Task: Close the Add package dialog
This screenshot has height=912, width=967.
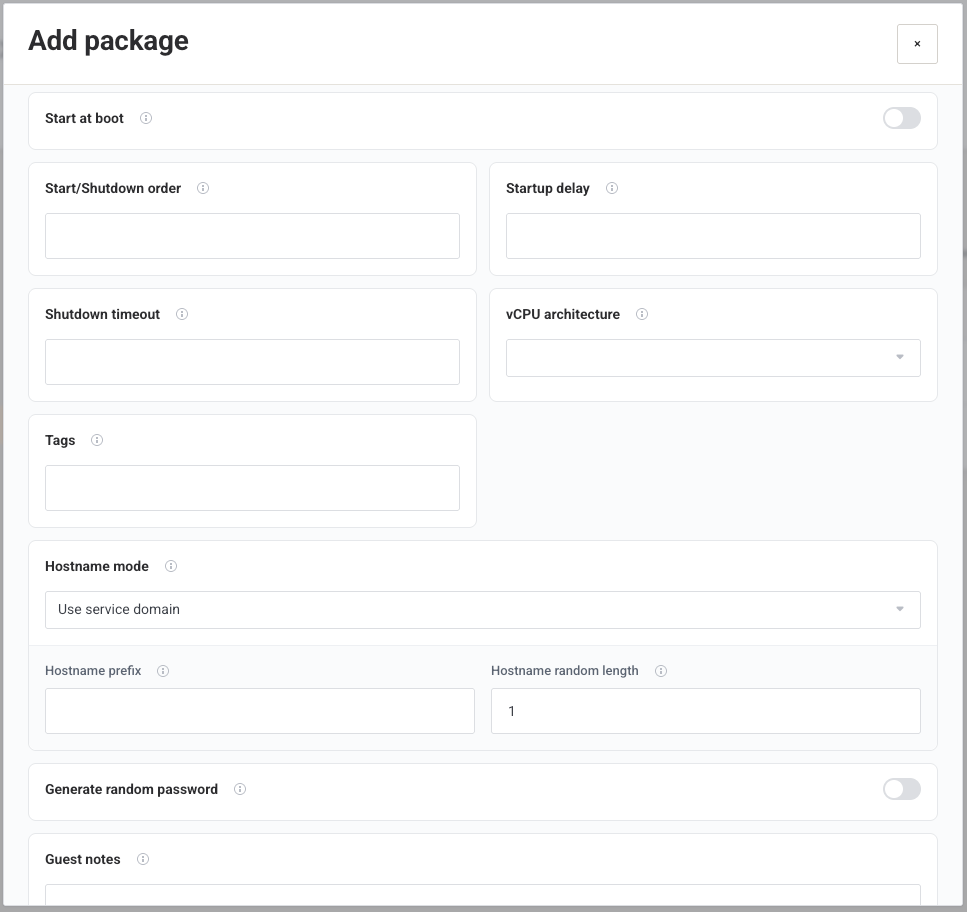Action: (x=917, y=44)
